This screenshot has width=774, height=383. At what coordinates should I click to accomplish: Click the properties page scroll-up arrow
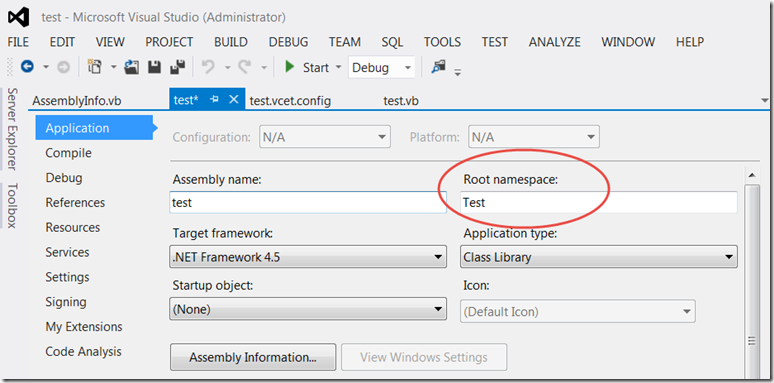[x=752, y=175]
